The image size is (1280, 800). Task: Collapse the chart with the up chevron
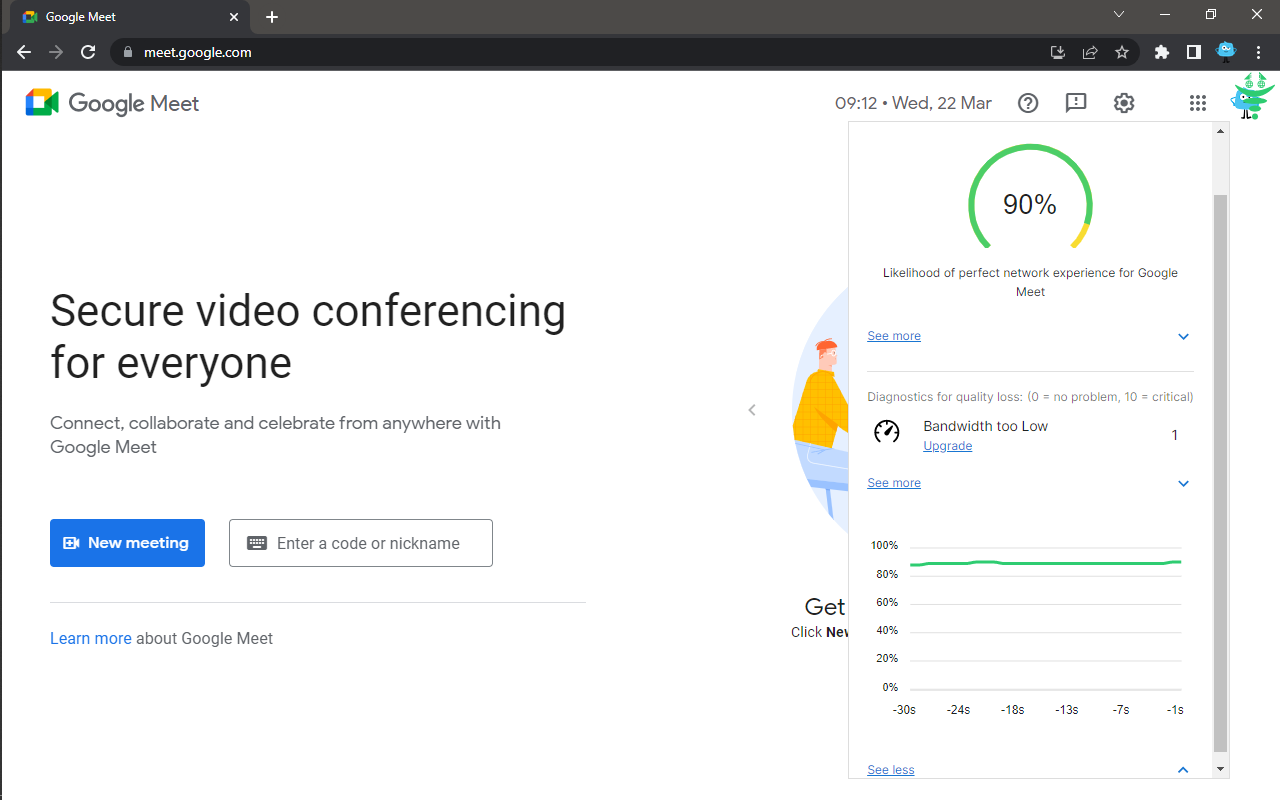point(1183,770)
